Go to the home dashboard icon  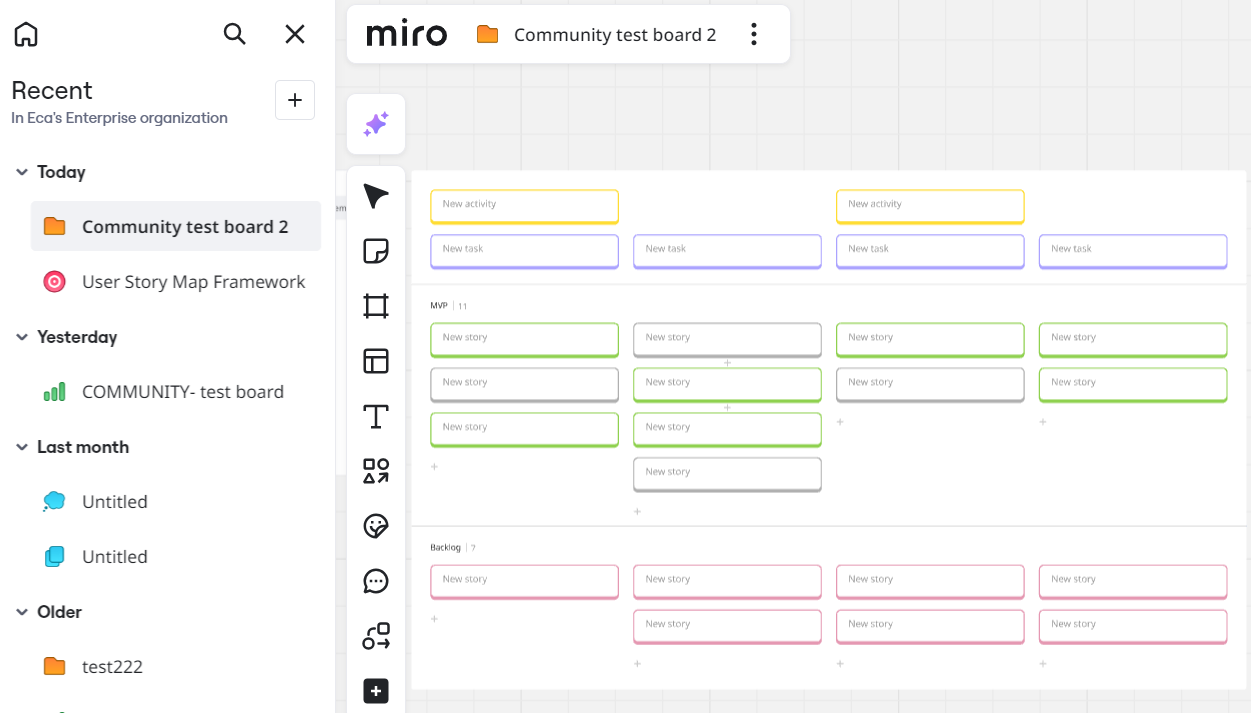click(x=26, y=34)
